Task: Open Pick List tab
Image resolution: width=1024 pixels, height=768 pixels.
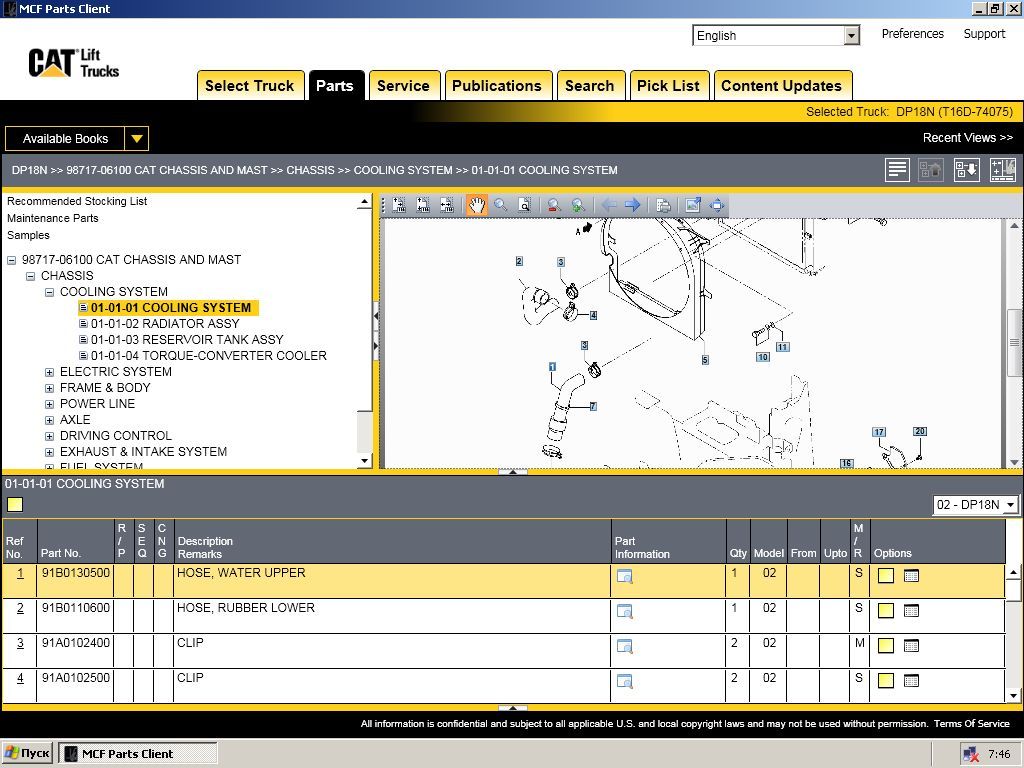Action: [668, 86]
